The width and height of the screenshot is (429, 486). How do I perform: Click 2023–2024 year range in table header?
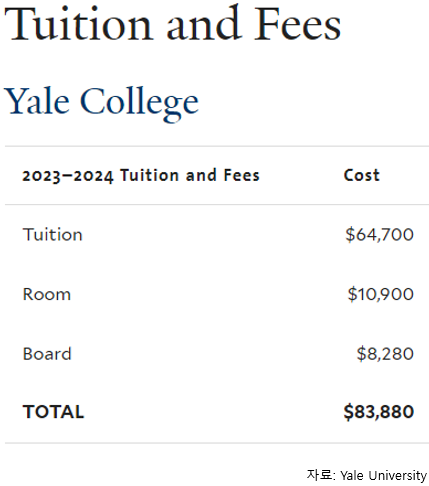point(68,176)
